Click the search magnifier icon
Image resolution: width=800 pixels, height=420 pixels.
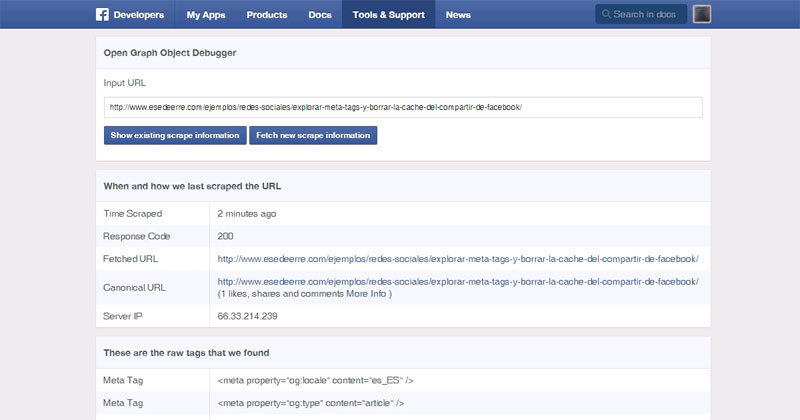pyautogui.click(x=606, y=14)
